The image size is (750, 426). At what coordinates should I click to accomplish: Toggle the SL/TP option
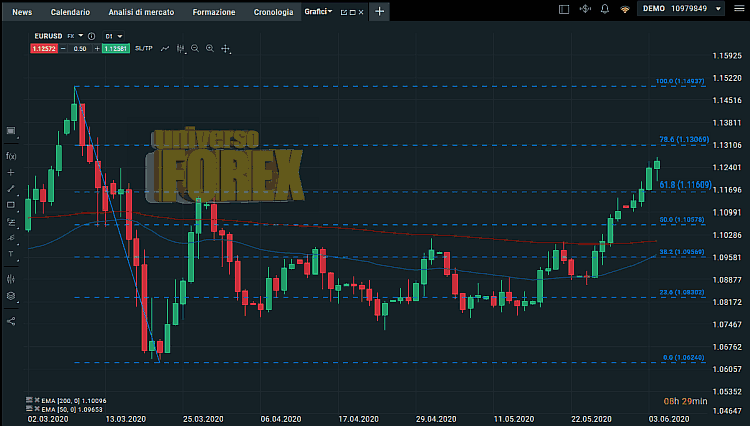[142, 48]
